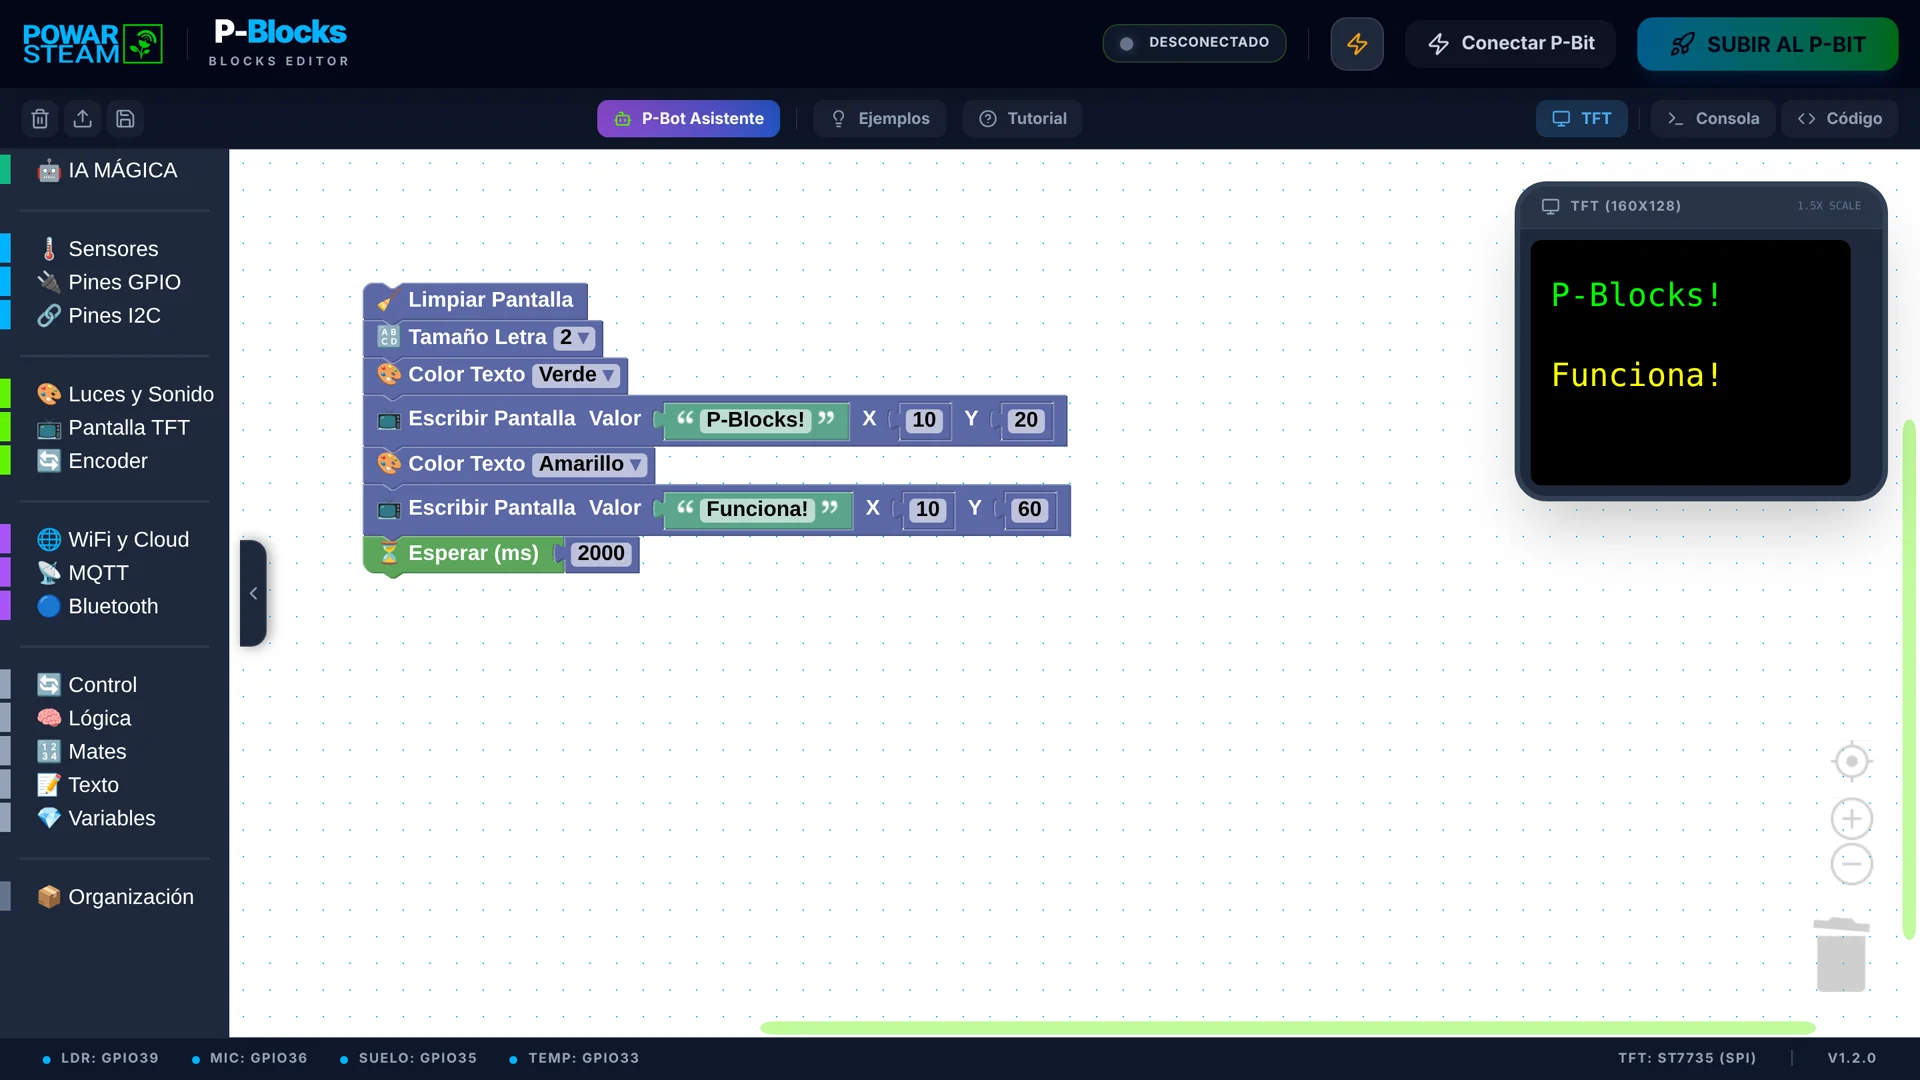Viewport: 1920px width, 1080px height.
Task: Toggle the TFT preview panel
Action: click(x=1581, y=119)
